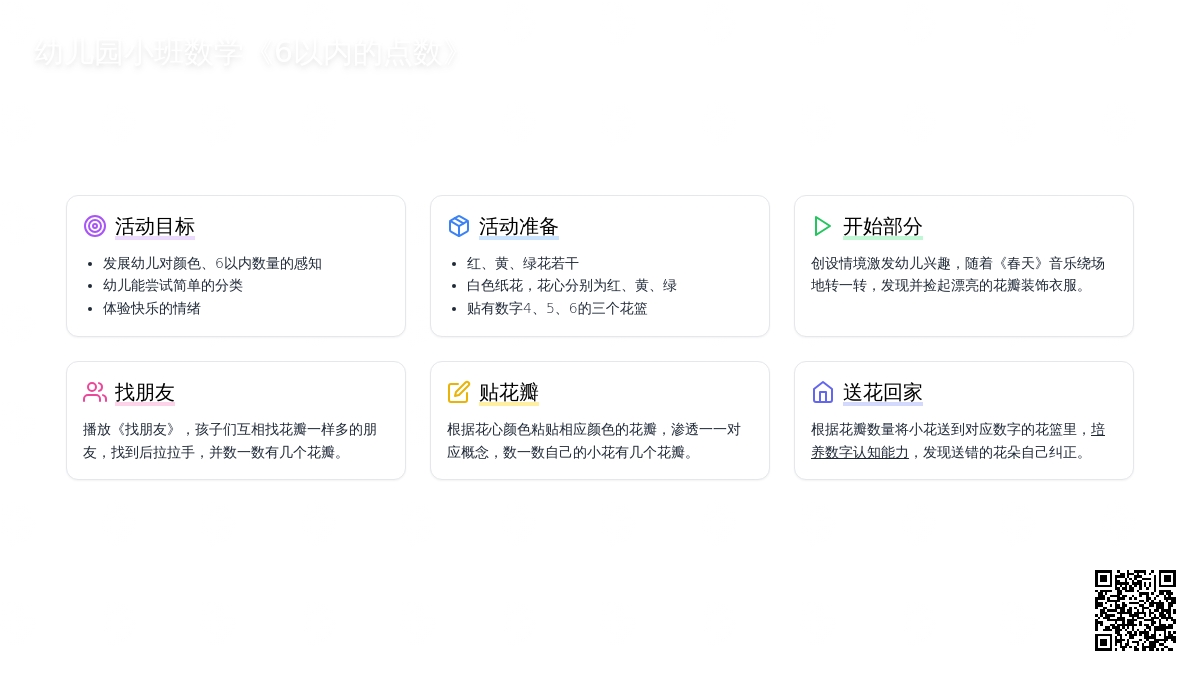Click the bullet 幼儿能尝试简单的分类

173,285
